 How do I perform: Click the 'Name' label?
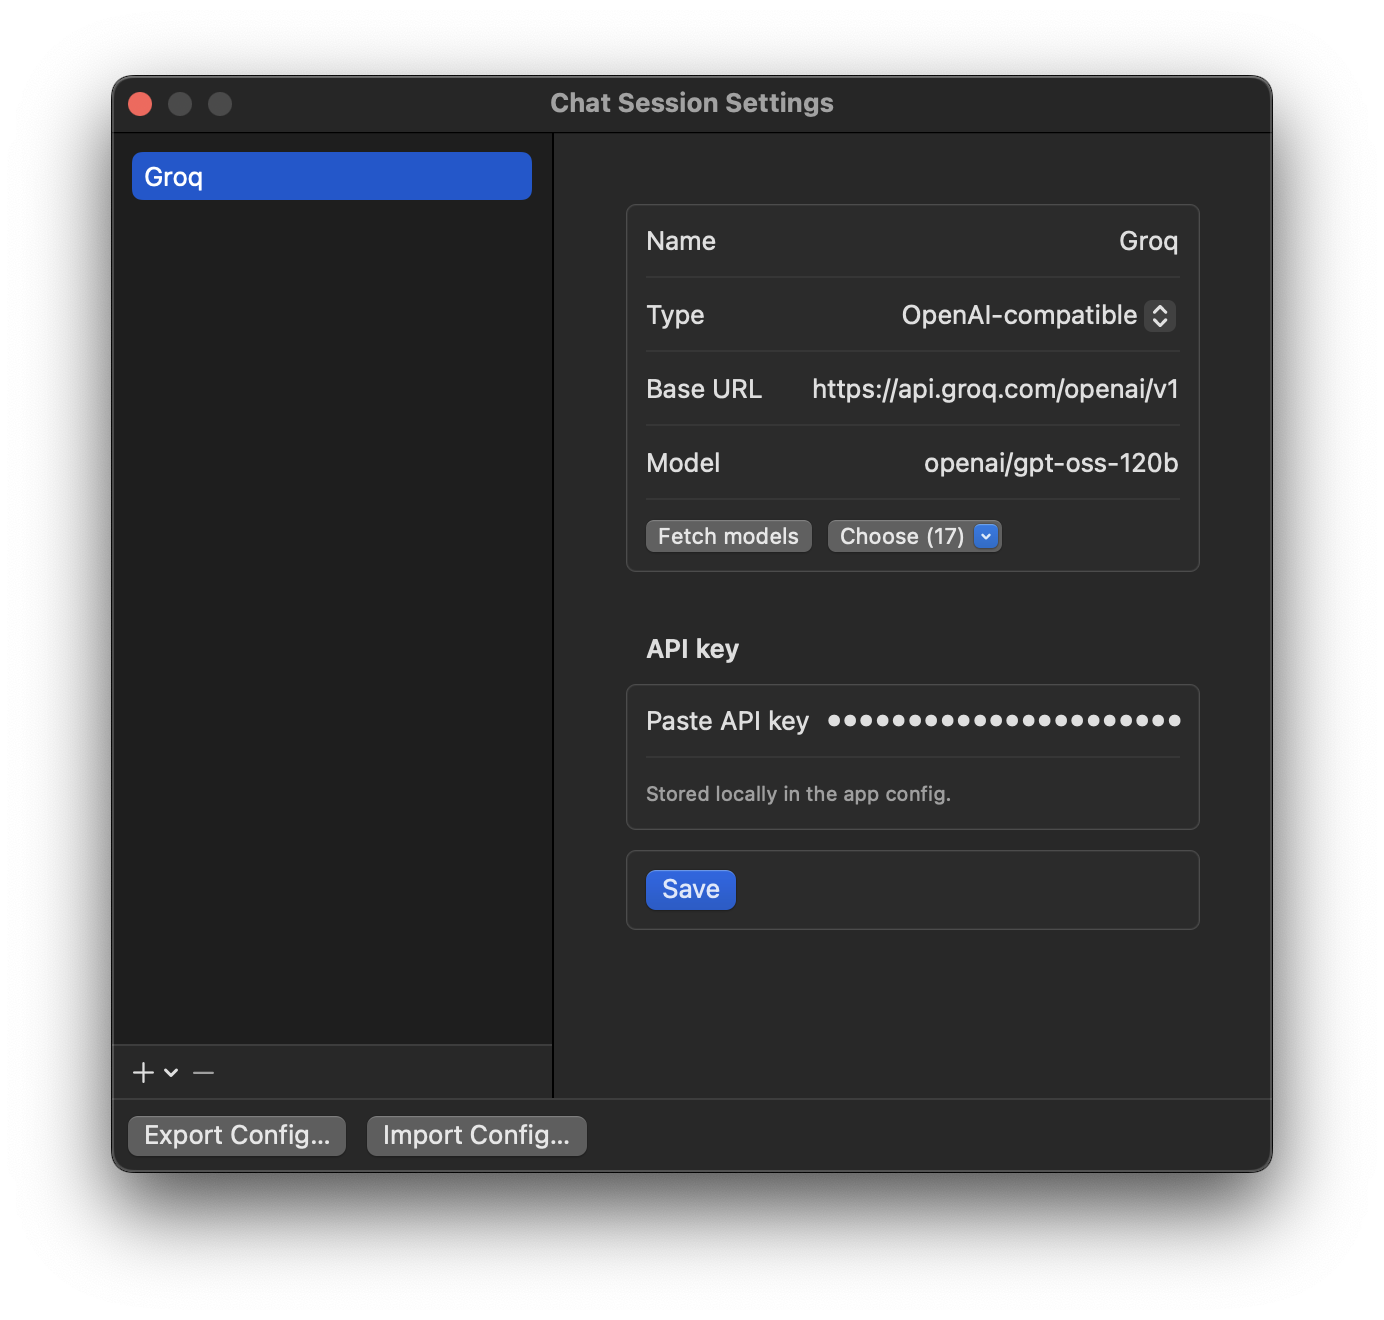[x=681, y=241]
